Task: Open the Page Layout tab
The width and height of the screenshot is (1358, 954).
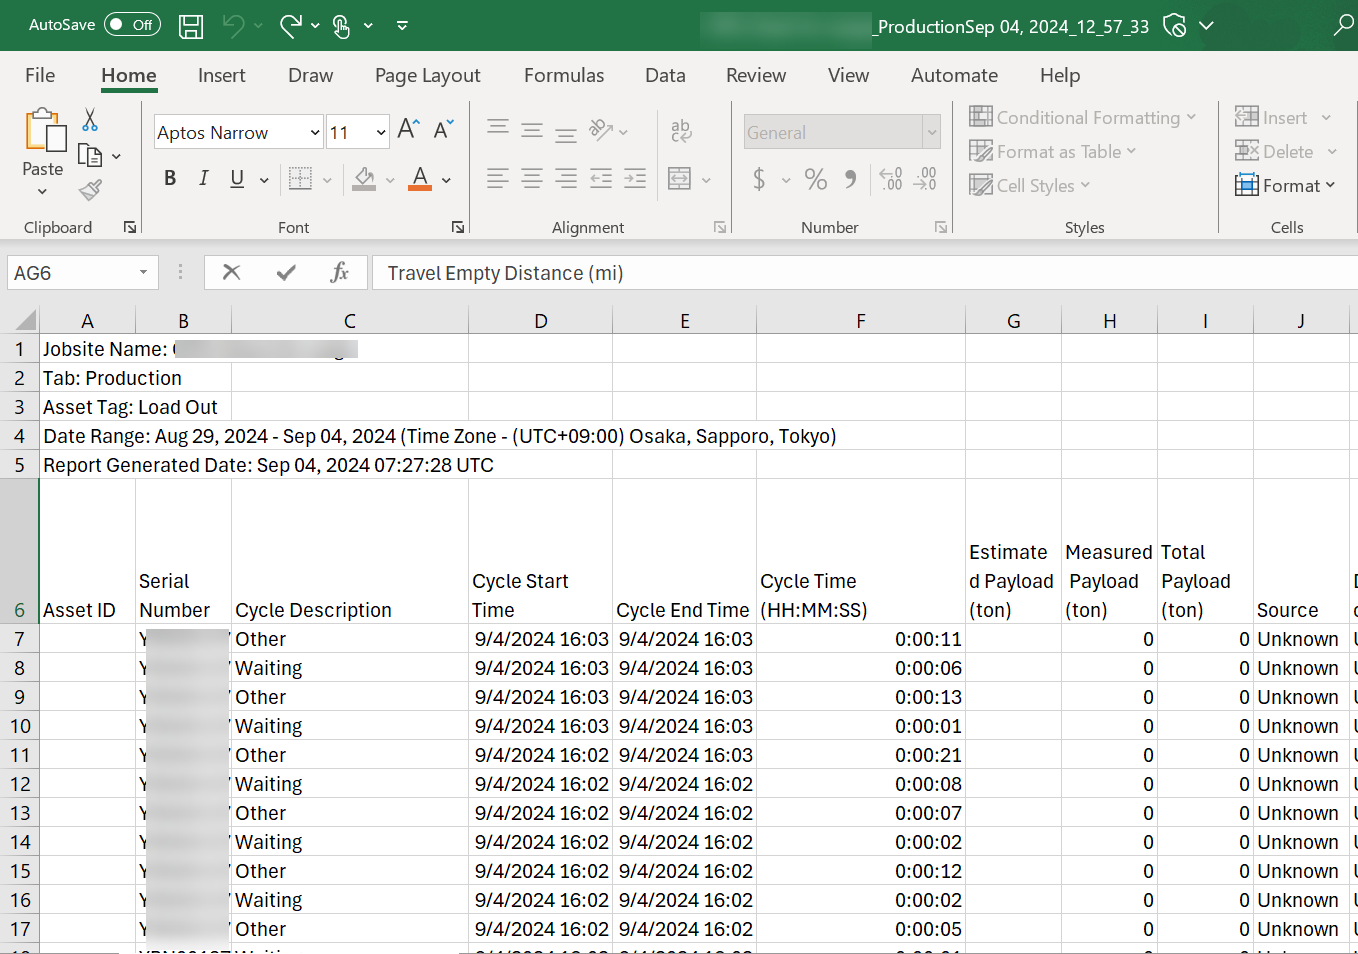Action: click(427, 75)
